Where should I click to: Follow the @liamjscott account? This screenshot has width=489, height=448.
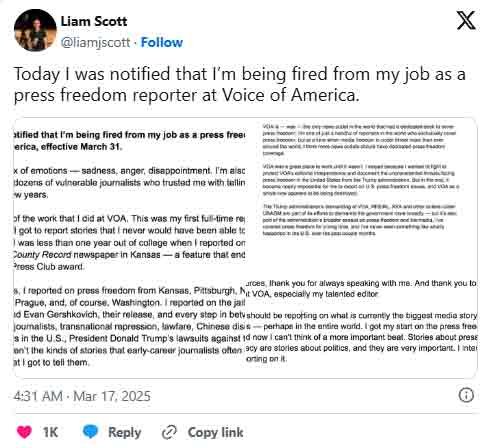(x=162, y=42)
